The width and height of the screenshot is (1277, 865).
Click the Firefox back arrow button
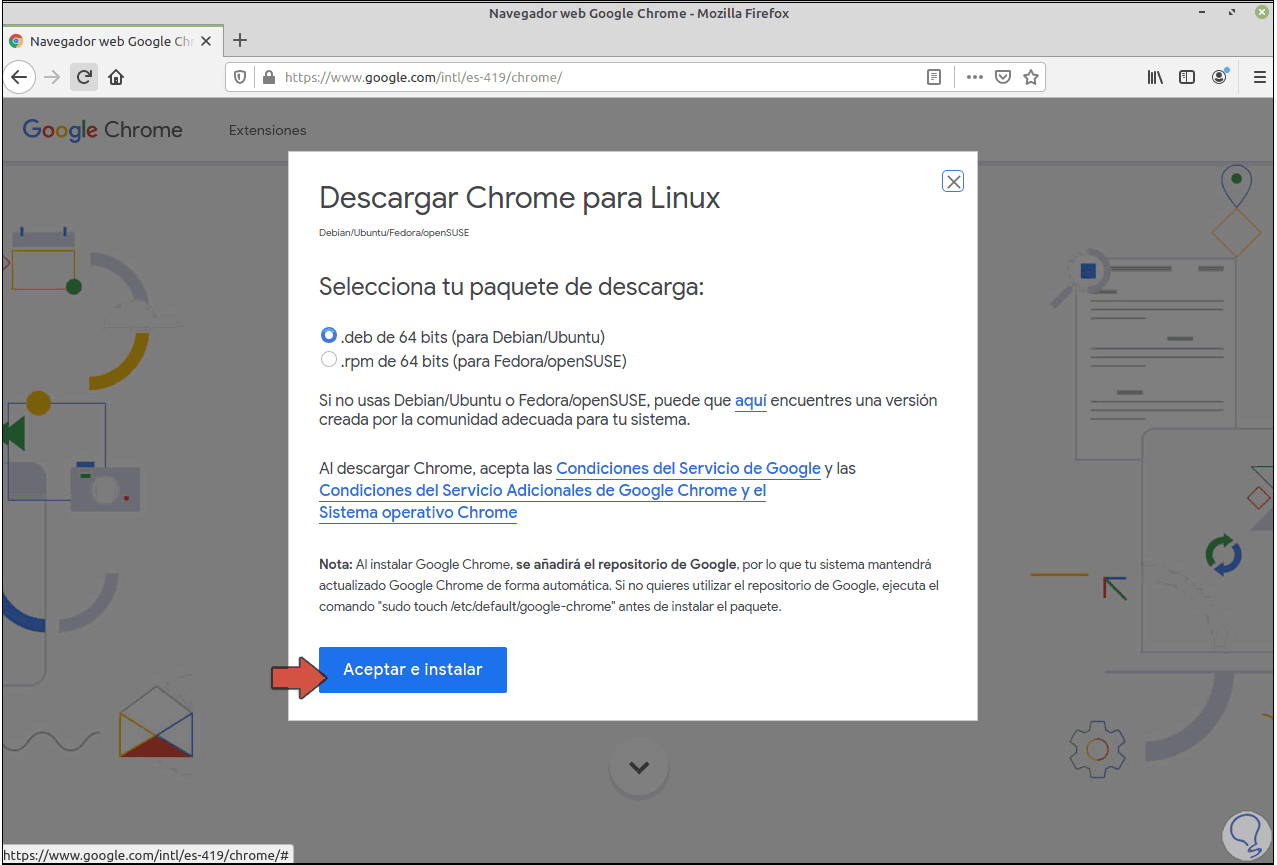19,77
